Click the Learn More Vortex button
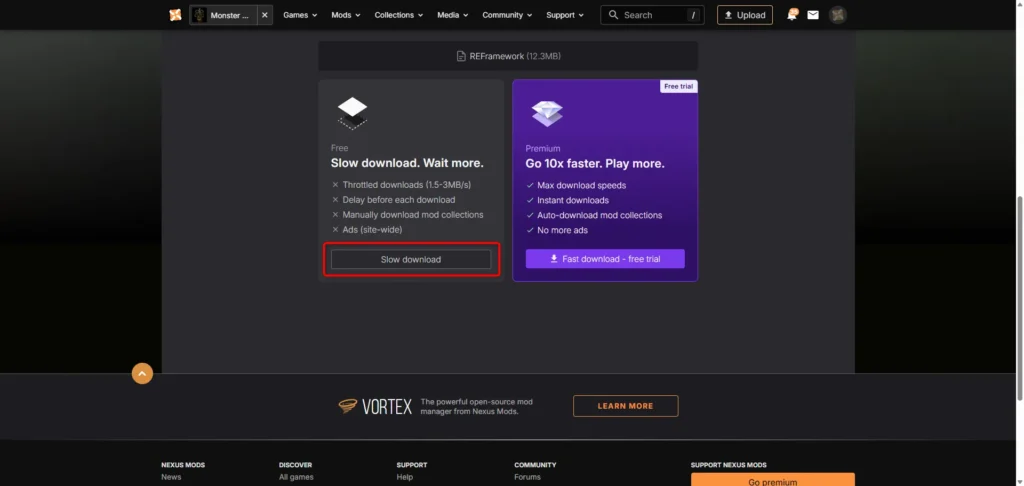 (x=625, y=406)
